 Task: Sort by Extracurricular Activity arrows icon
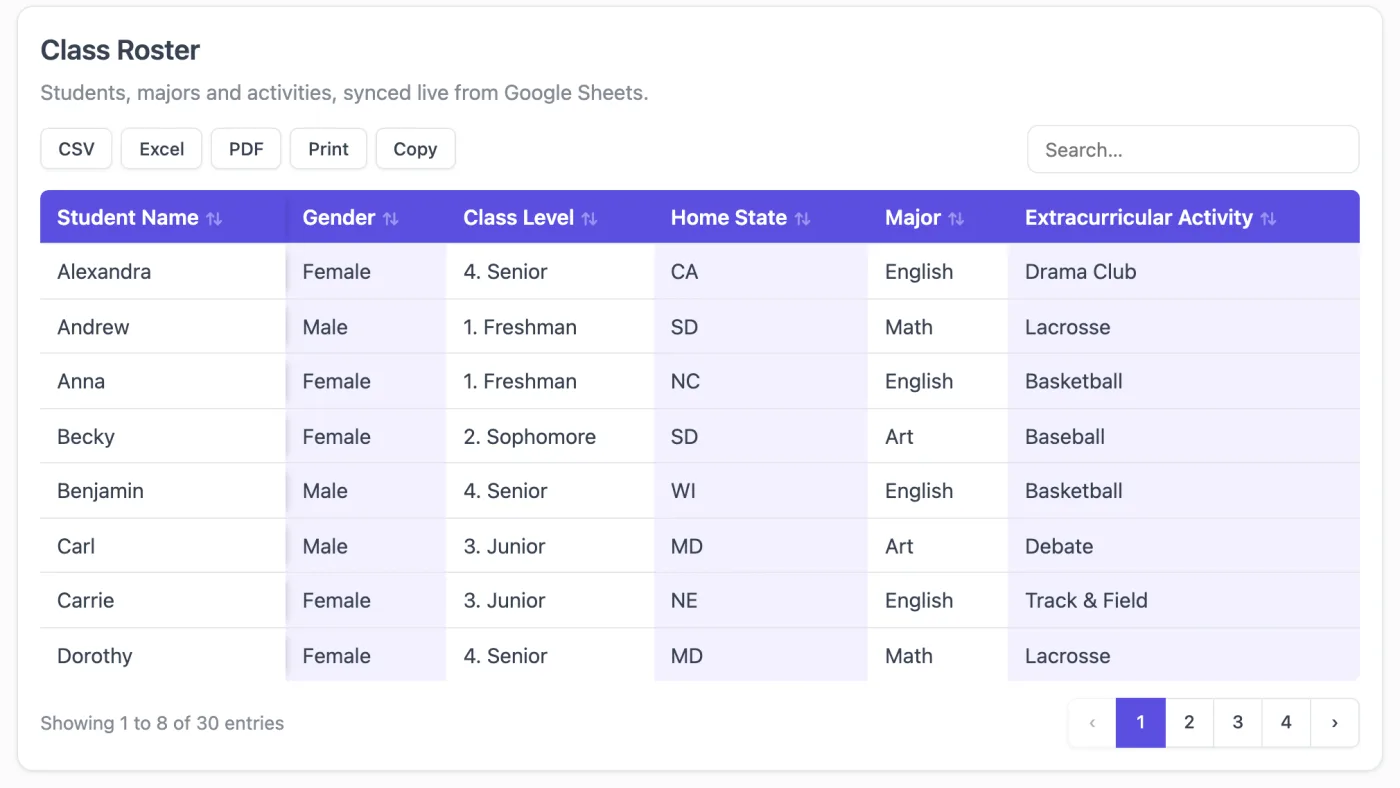click(x=1269, y=218)
